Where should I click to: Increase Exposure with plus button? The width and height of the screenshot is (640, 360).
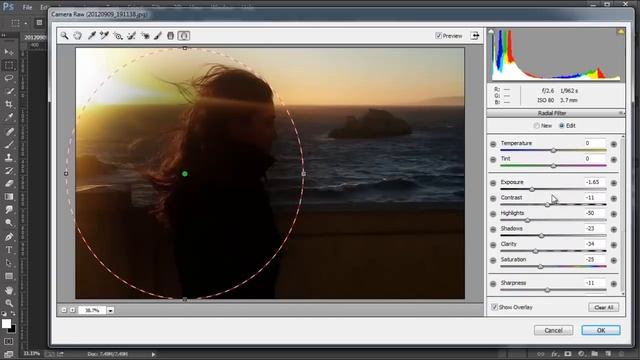point(613,183)
